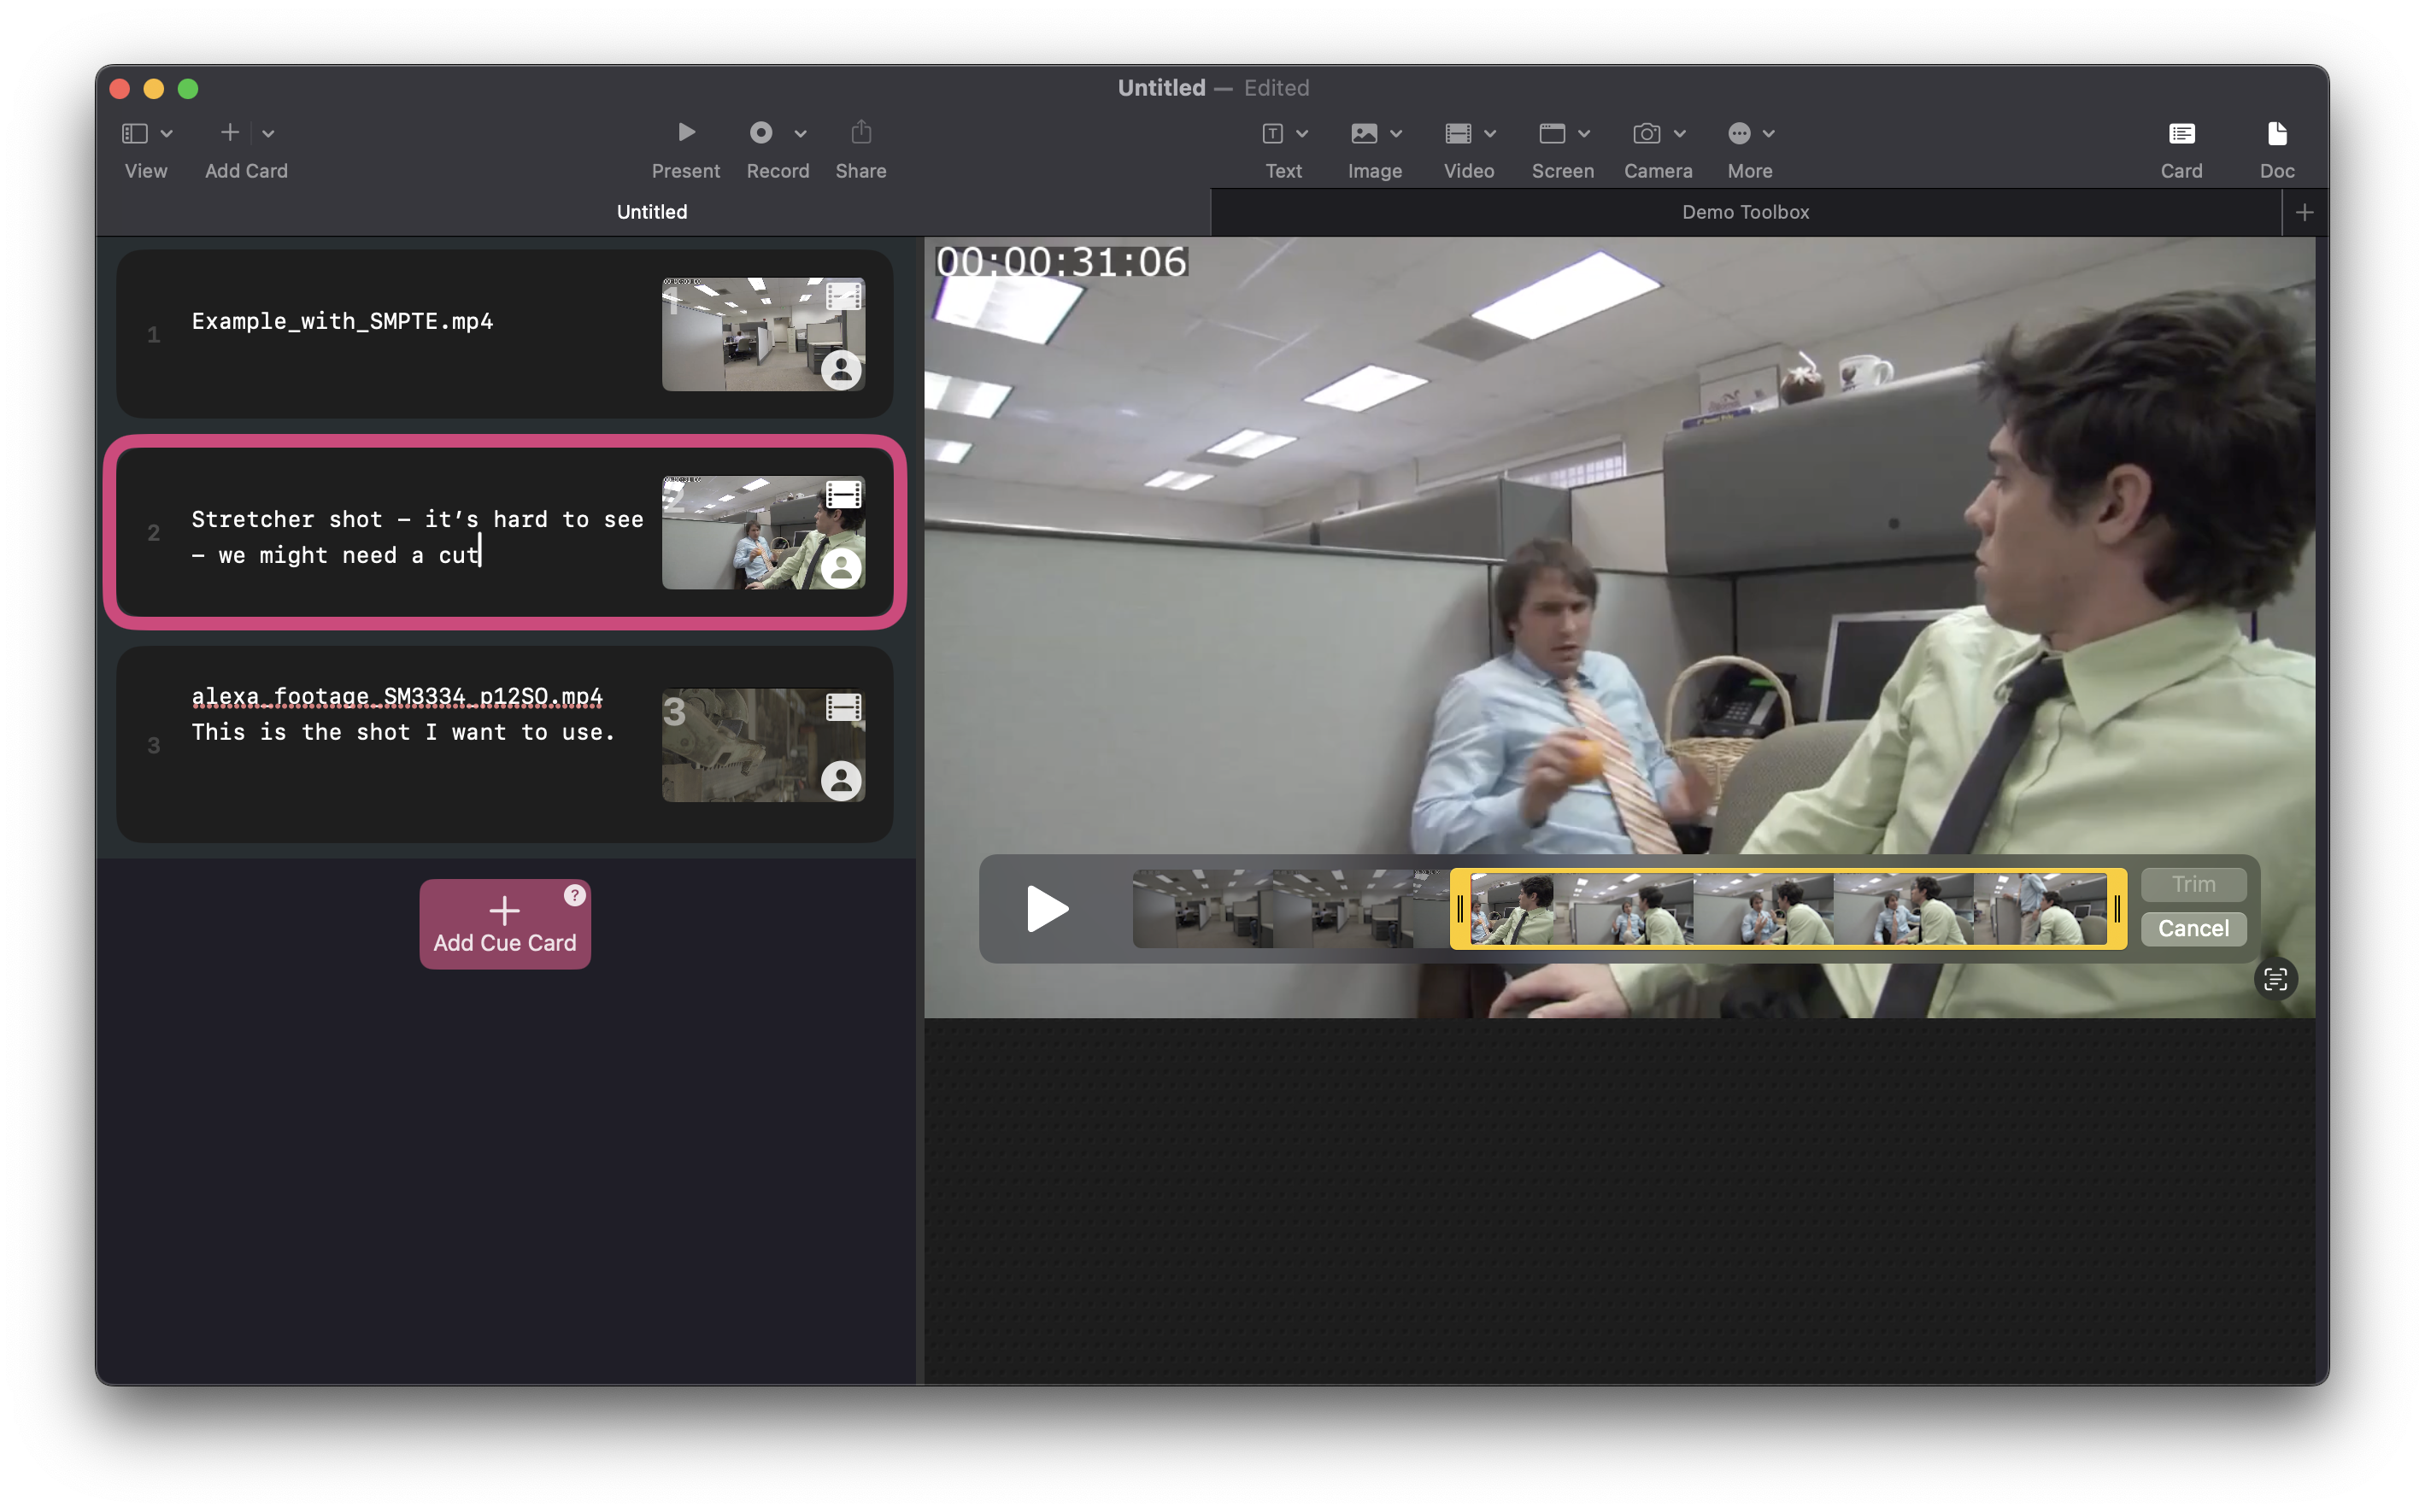Open thumbnail of card 2 Stretcher shot
This screenshot has height=1512, width=2425.
[763, 532]
